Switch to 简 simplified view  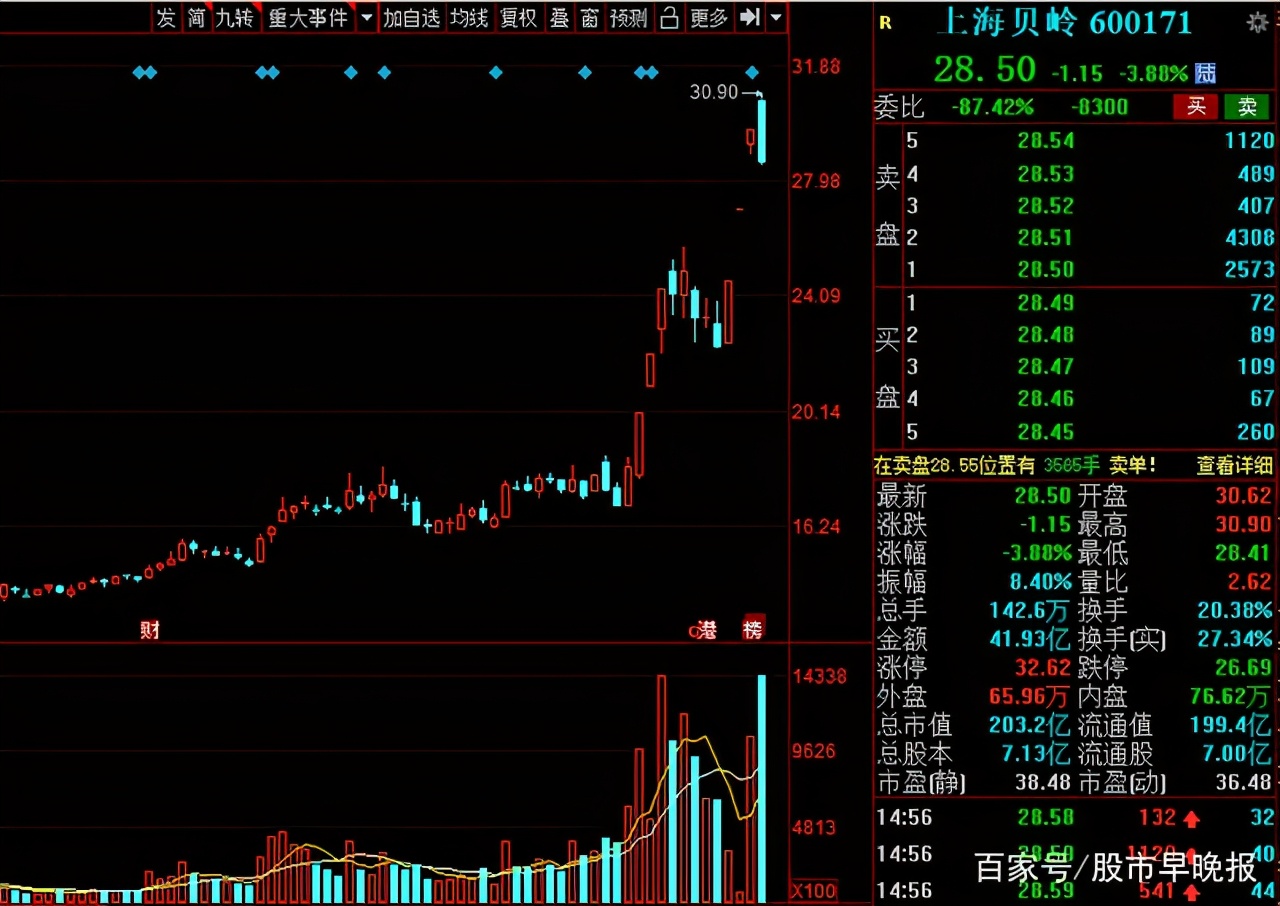[197, 18]
